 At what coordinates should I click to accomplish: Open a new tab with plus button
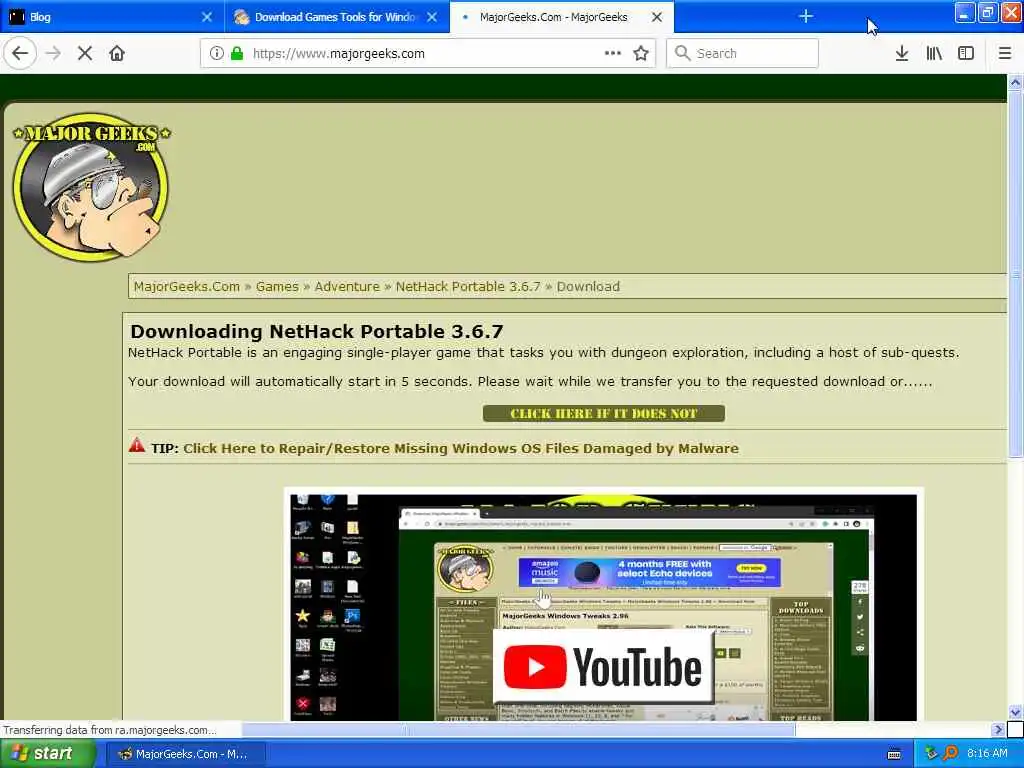click(806, 16)
